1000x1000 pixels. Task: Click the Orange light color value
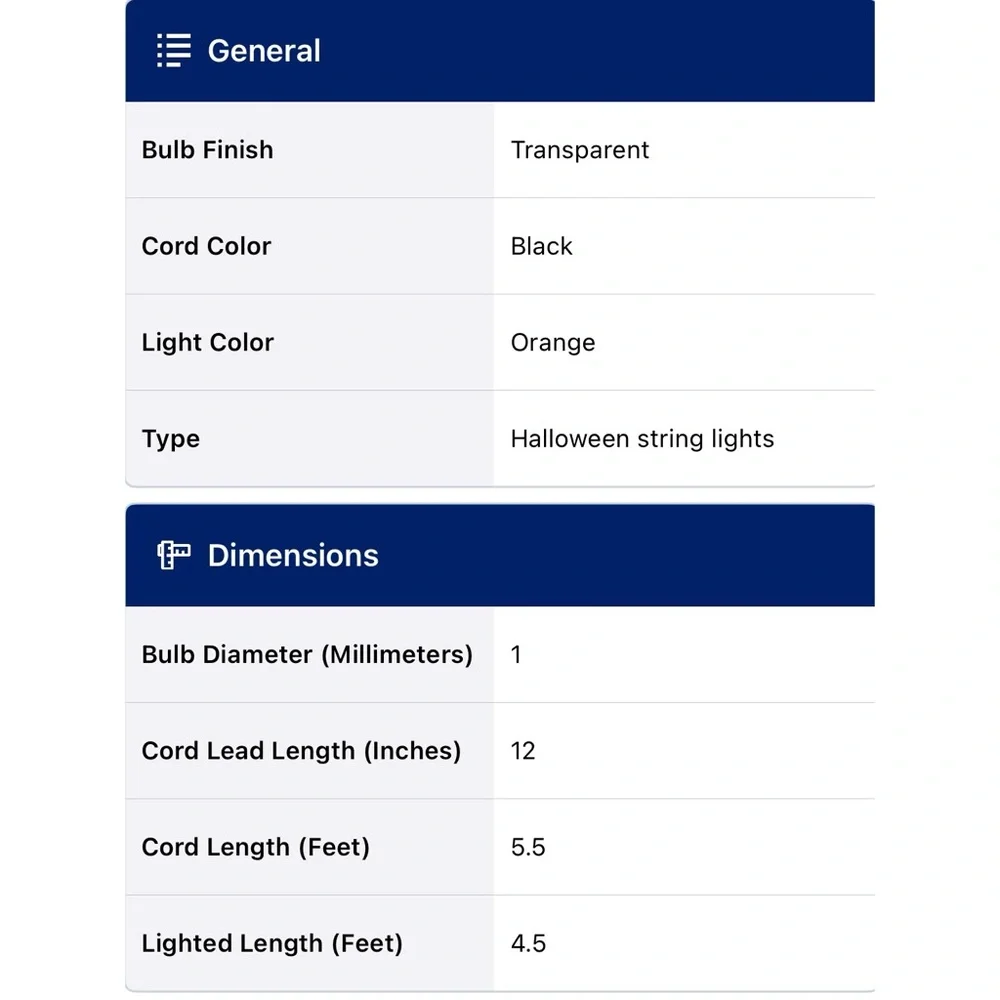553,342
